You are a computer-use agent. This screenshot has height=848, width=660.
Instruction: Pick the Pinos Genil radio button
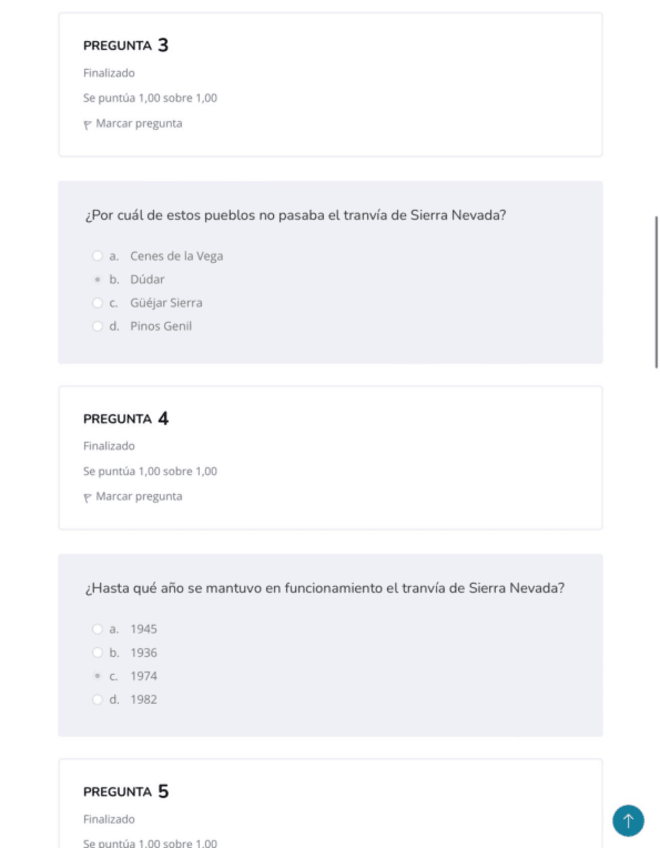coord(97,326)
